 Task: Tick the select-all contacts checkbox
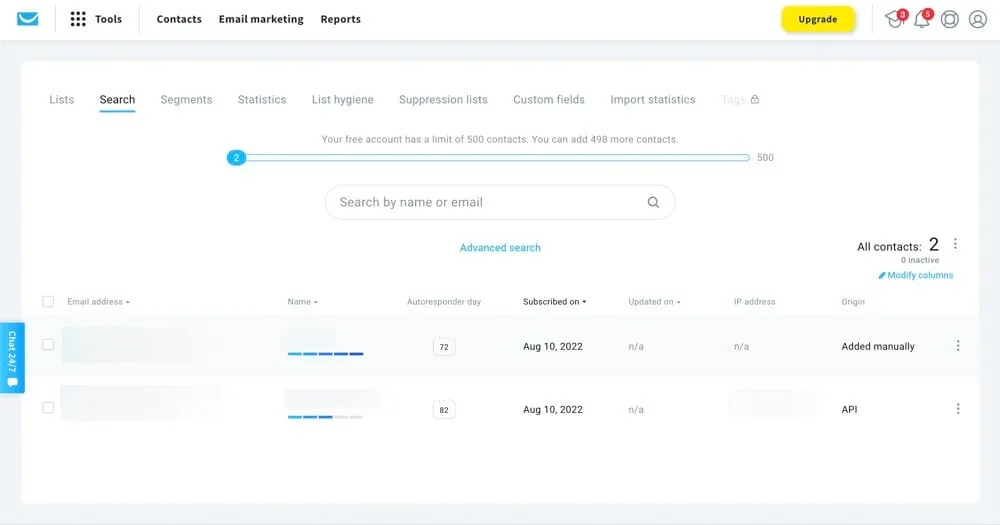(x=48, y=301)
